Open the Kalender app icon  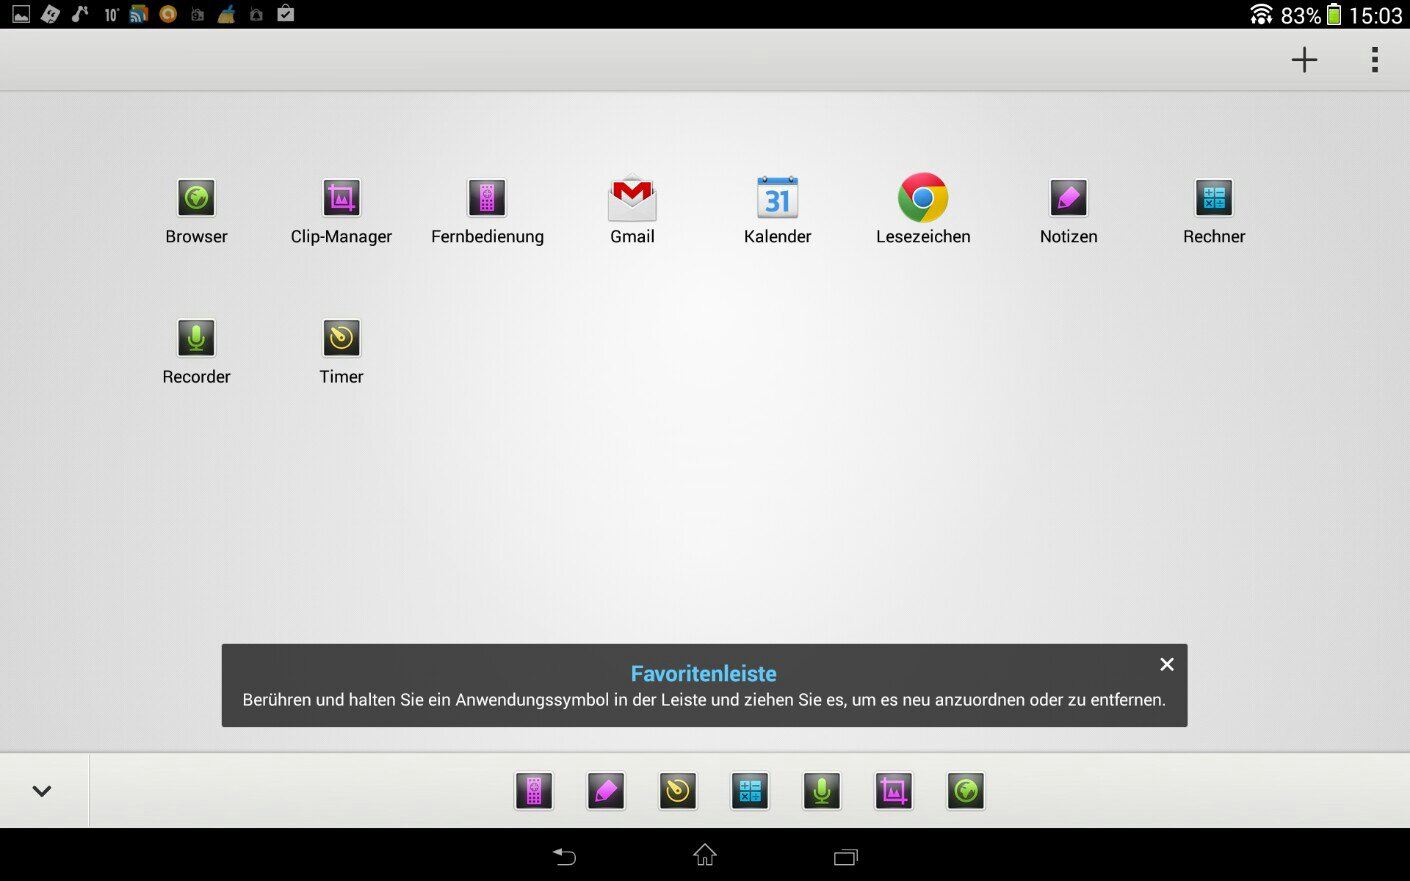(777, 198)
